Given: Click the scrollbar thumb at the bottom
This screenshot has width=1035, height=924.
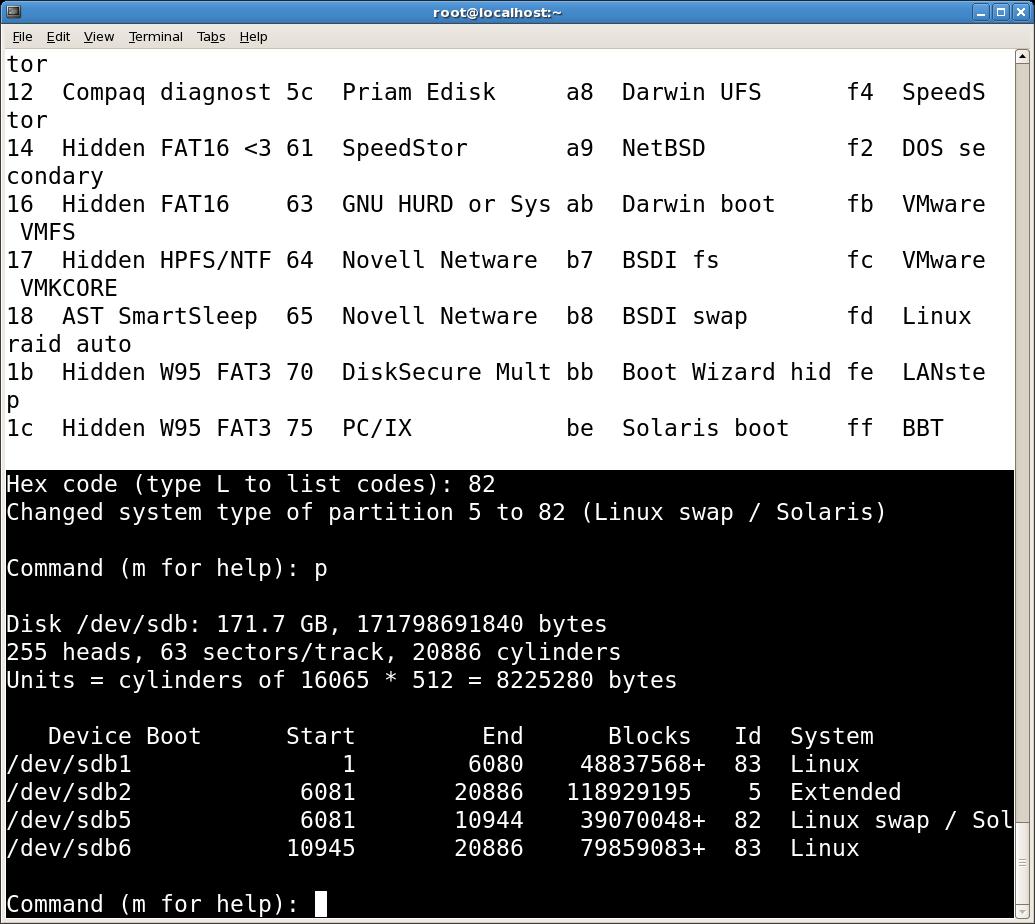Looking at the screenshot, I should (1022, 863).
